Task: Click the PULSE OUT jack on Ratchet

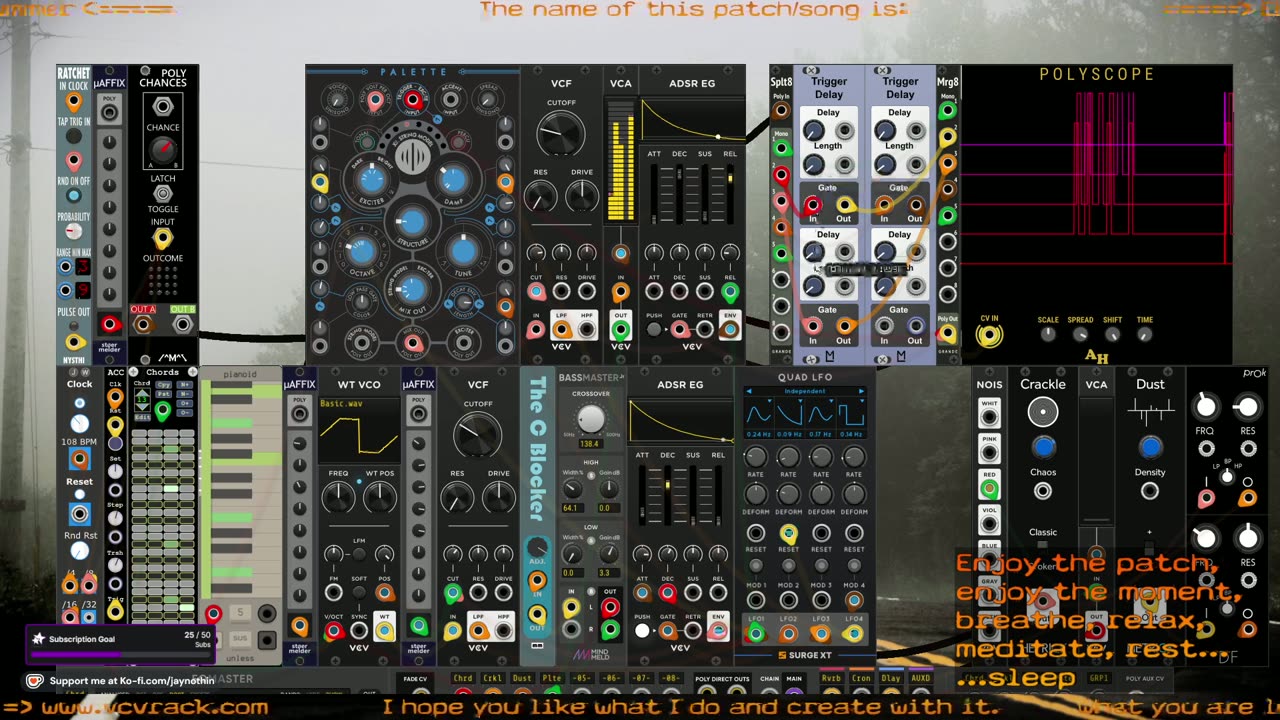Action: [73, 342]
